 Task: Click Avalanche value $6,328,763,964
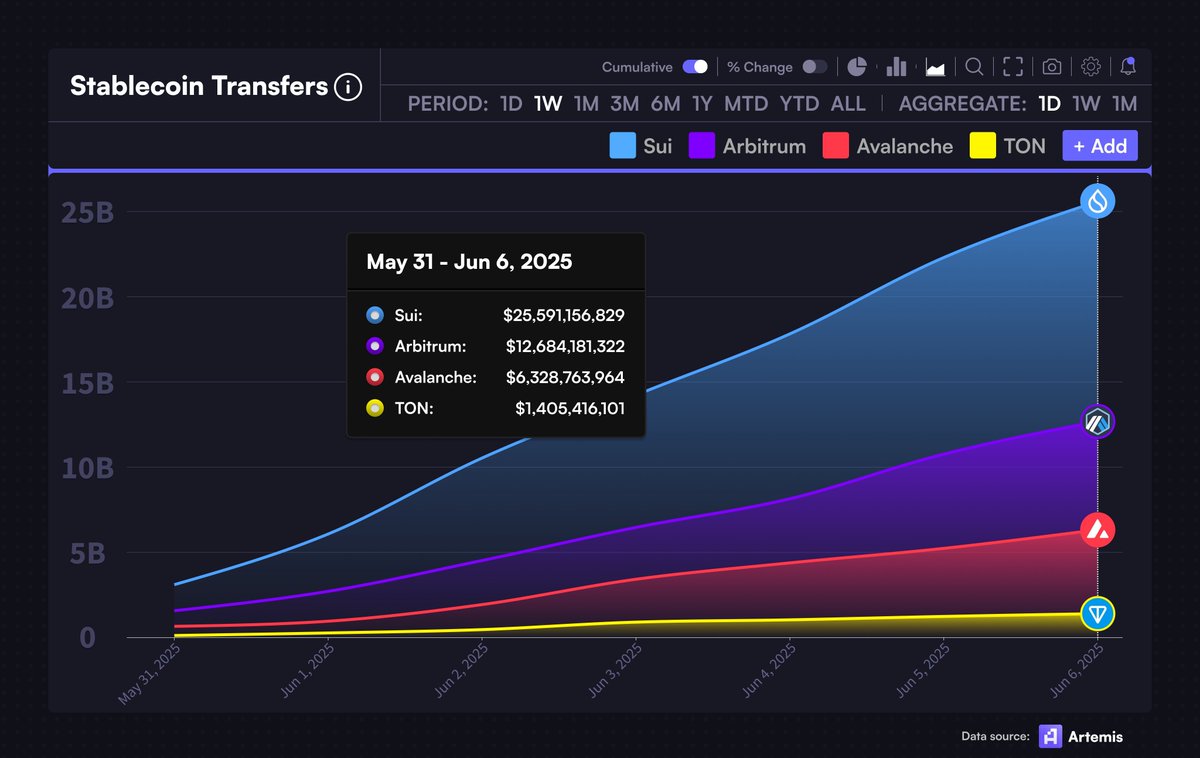[x=567, y=377]
